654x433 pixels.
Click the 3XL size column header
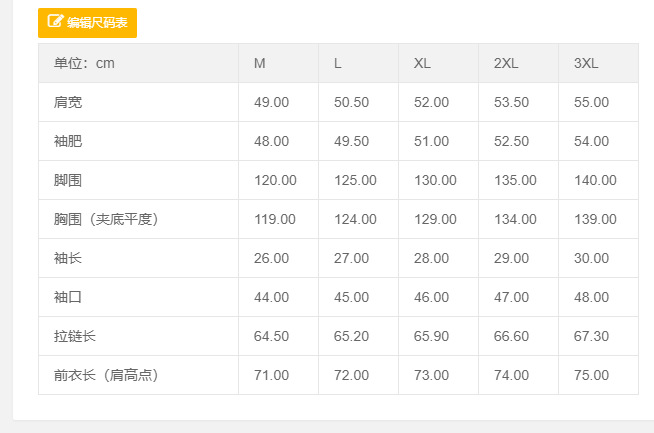[586, 63]
